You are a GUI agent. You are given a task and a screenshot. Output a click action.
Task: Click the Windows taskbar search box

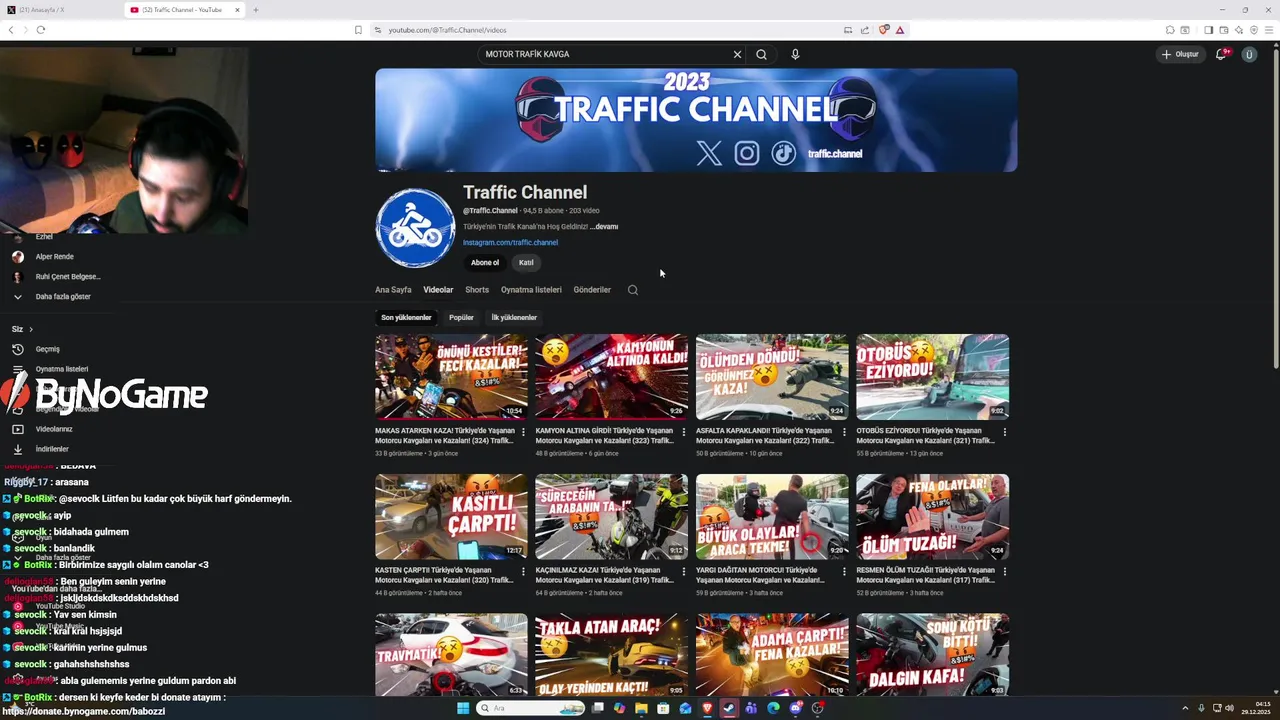click(530, 708)
